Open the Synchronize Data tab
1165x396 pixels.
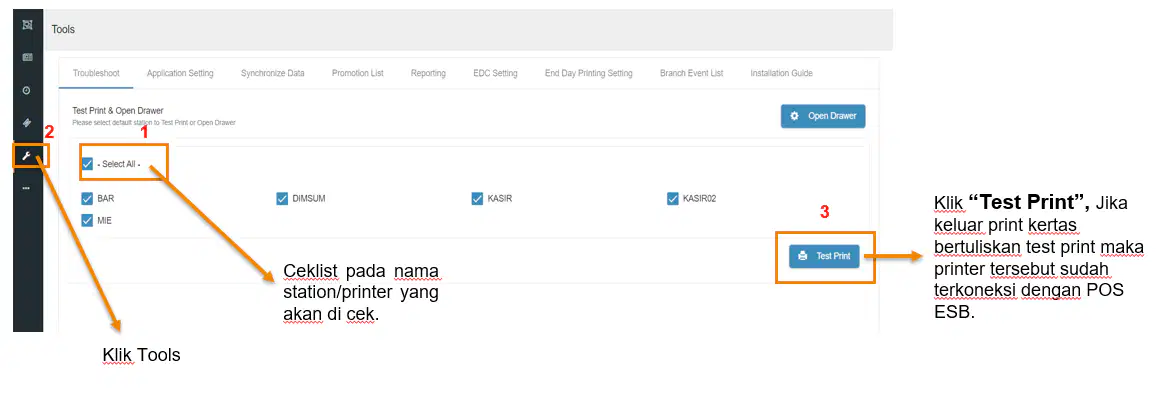coord(273,74)
